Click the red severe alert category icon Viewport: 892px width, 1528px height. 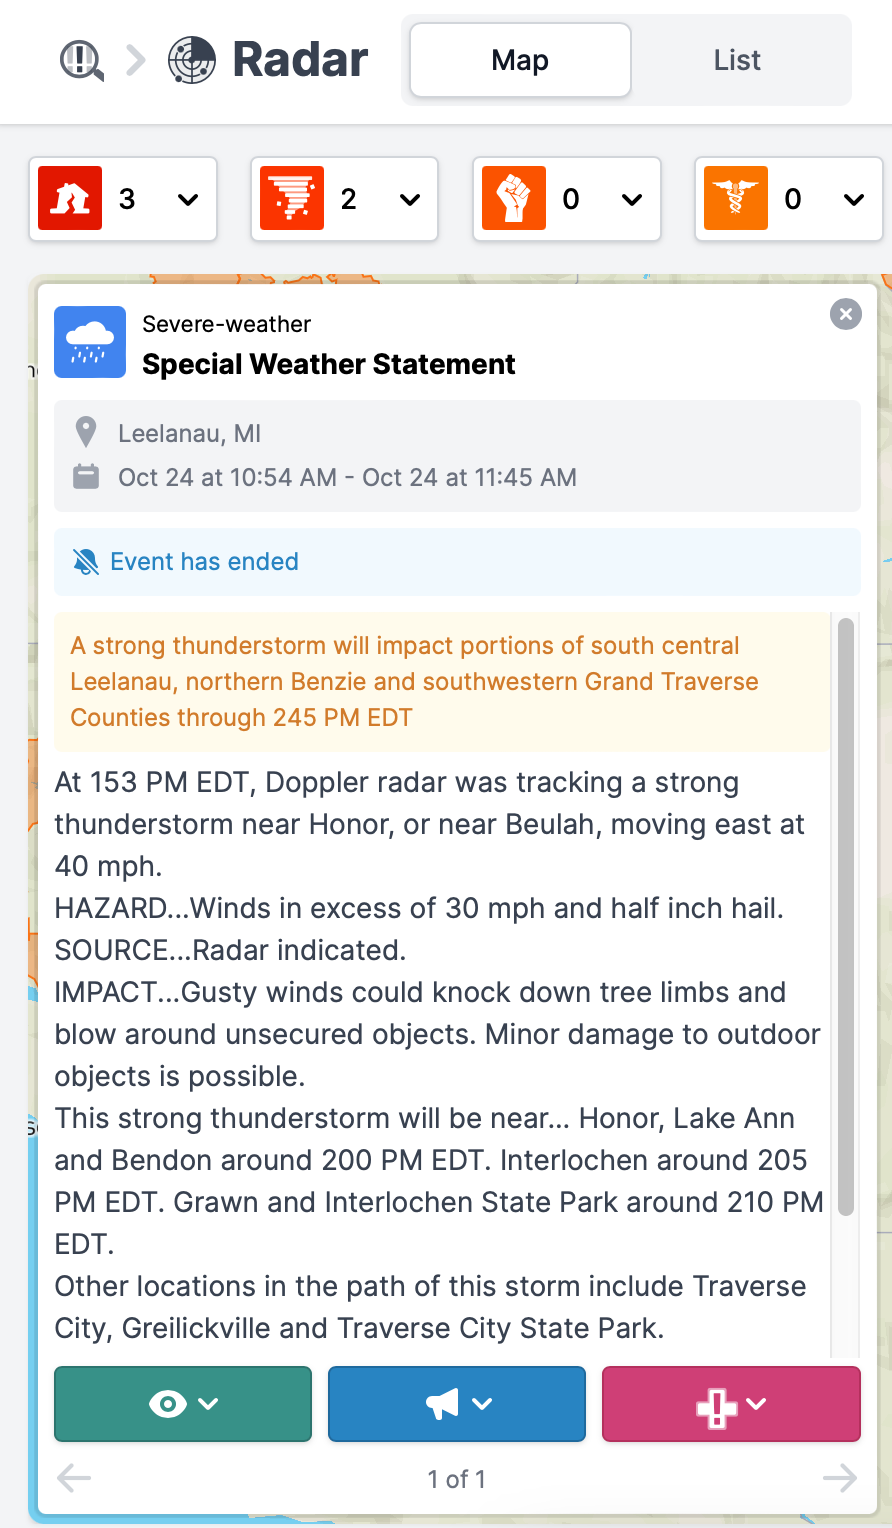pyautogui.click(x=70, y=199)
